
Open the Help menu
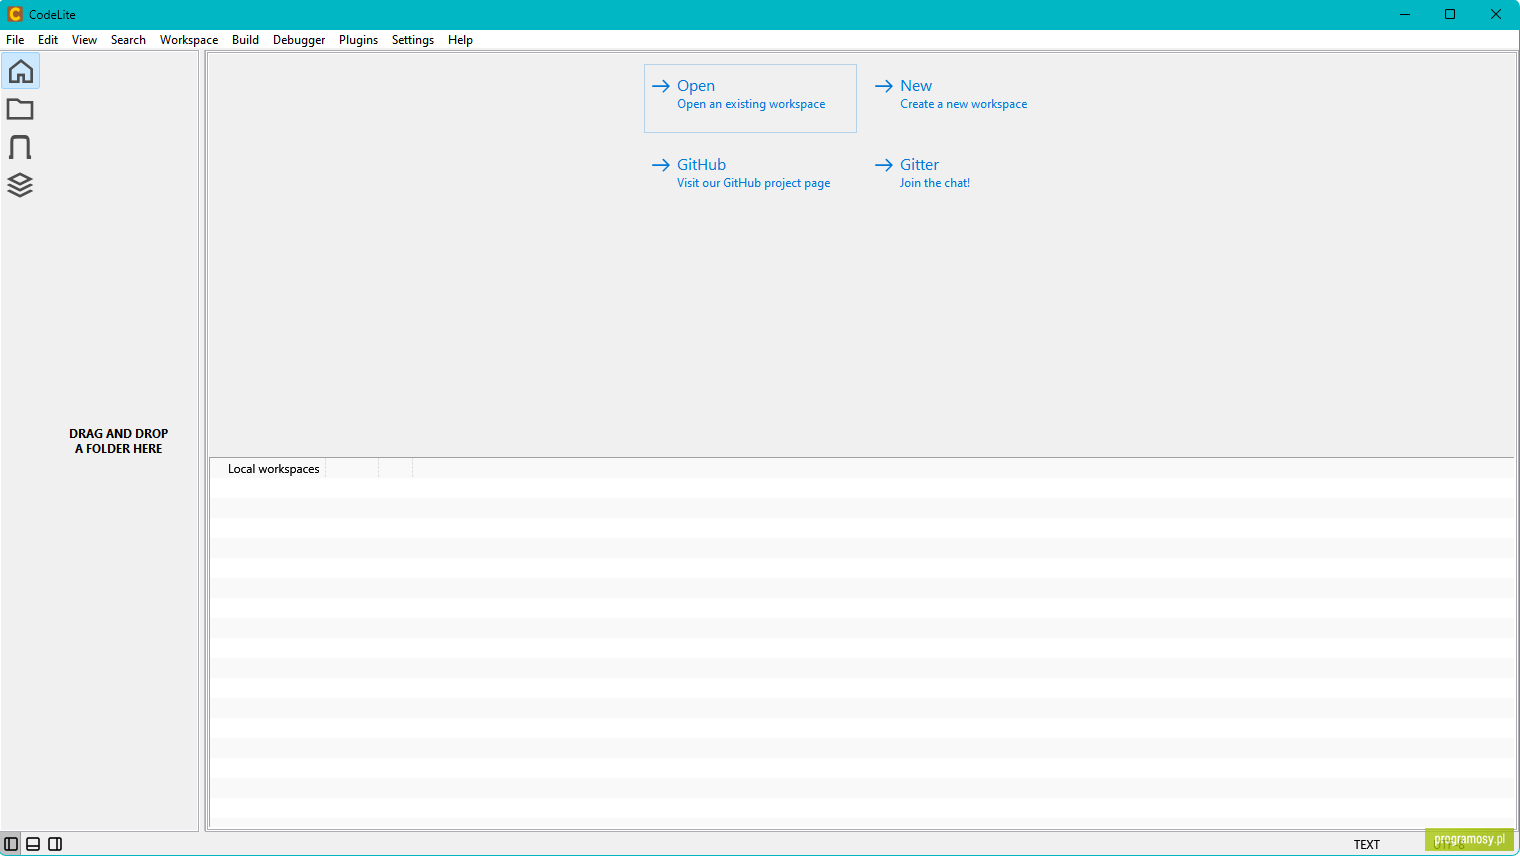coord(460,40)
